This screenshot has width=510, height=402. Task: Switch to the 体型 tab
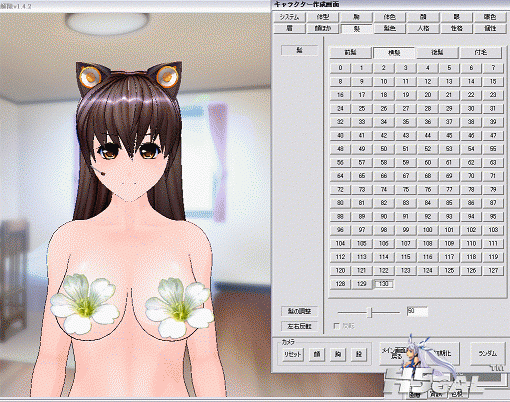323,17
